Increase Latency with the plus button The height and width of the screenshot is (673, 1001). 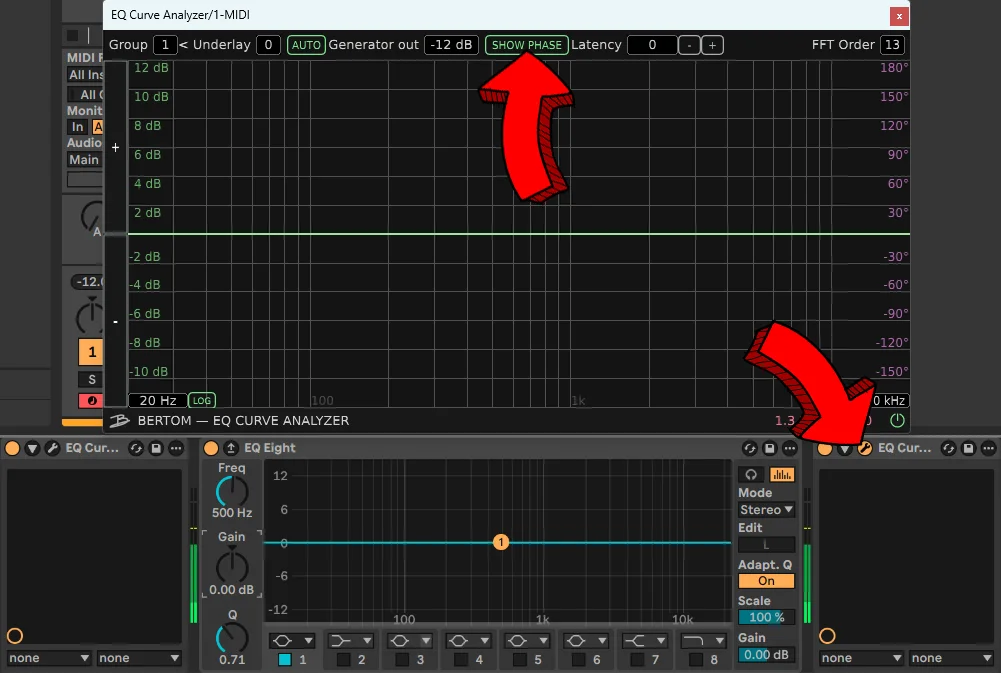[x=712, y=44]
